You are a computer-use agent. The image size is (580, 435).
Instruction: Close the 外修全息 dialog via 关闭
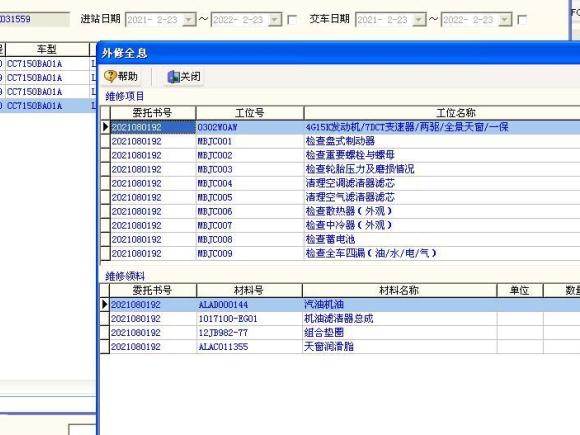click(x=184, y=77)
